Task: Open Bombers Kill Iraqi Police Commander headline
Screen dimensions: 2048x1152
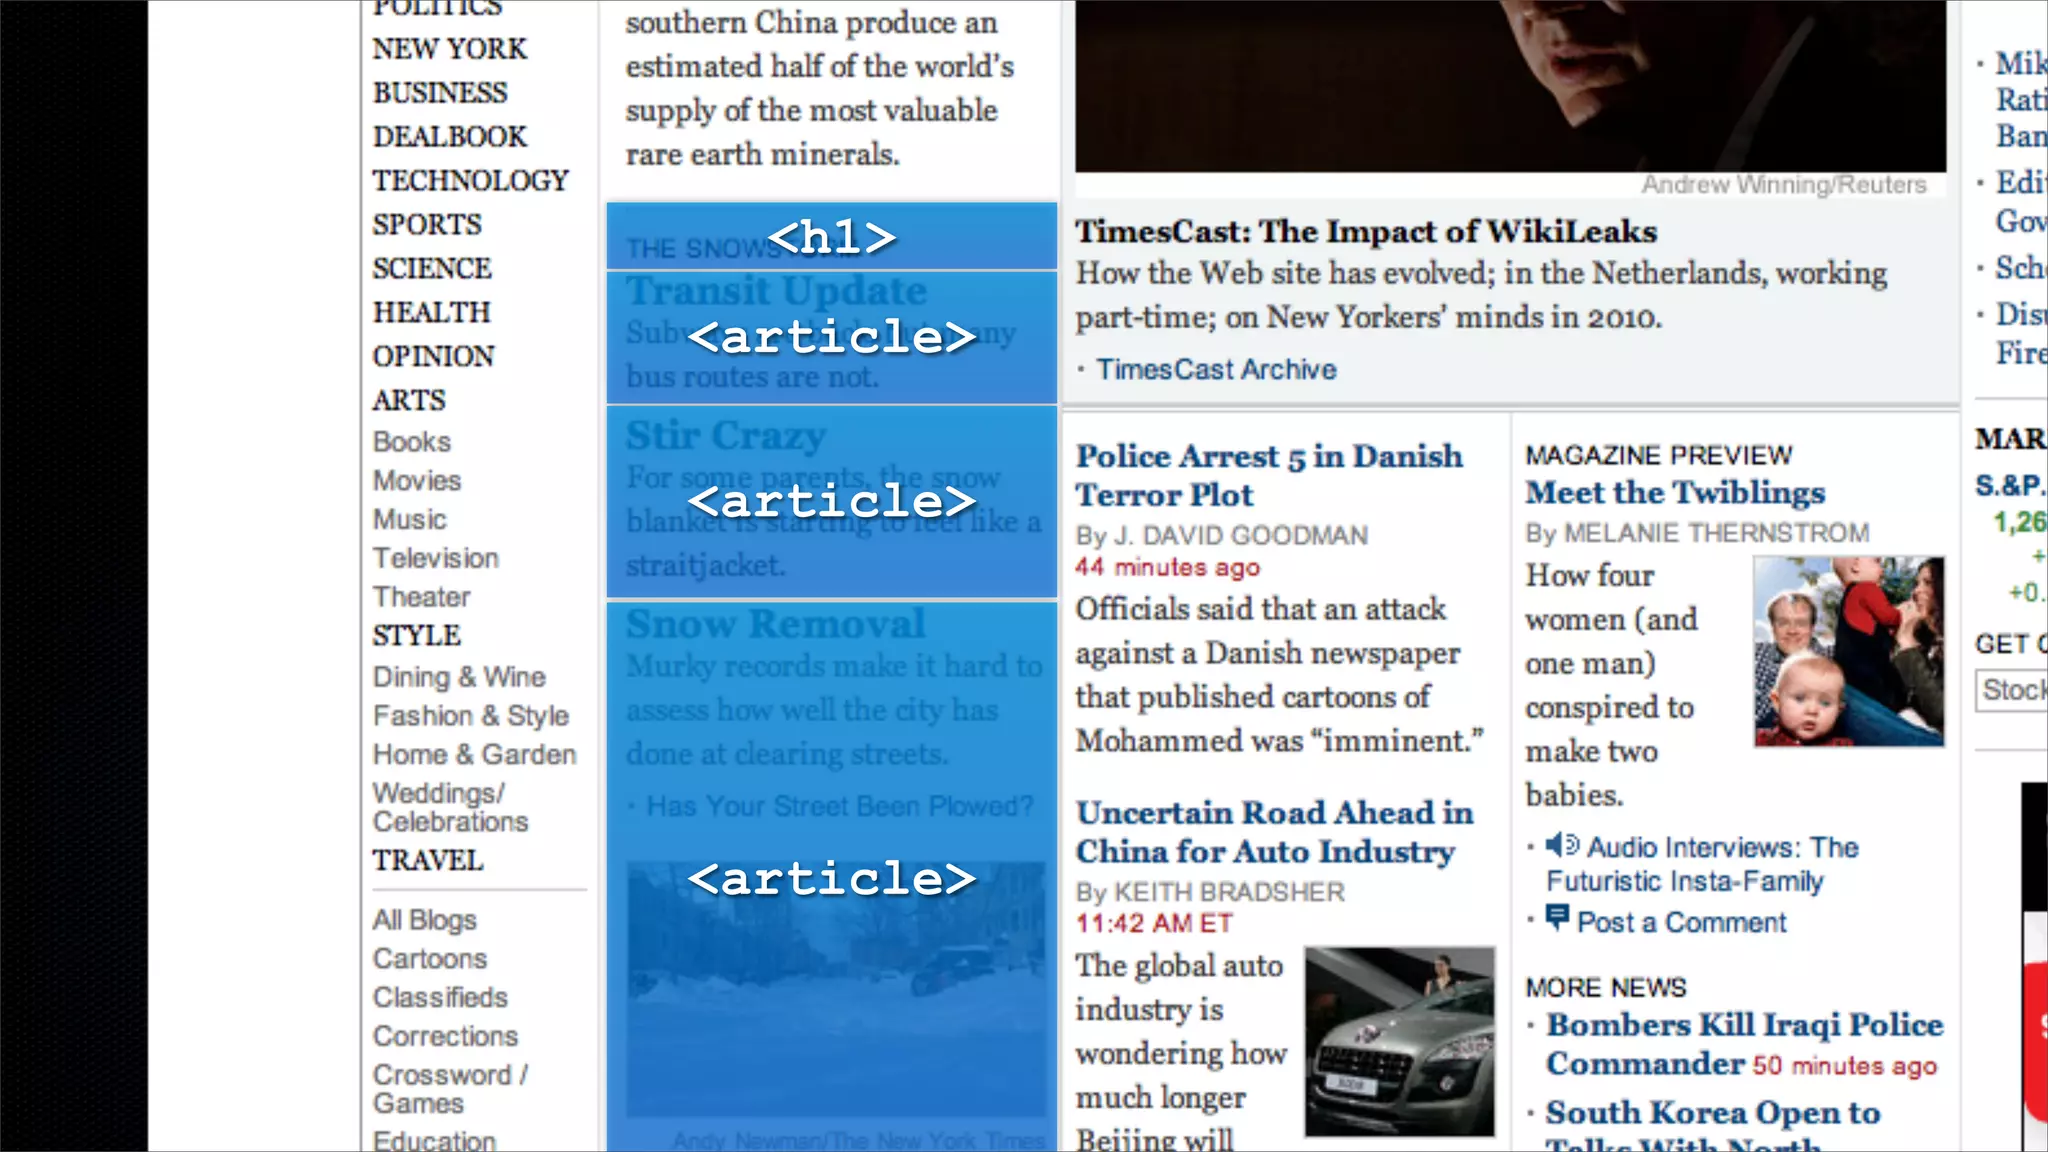Action: click(1745, 1044)
